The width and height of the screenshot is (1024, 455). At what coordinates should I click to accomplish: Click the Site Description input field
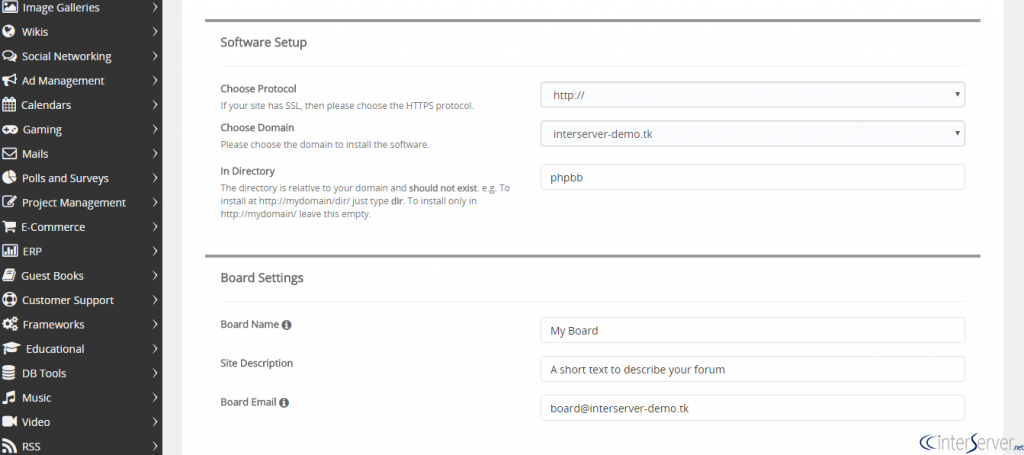tap(752, 369)
